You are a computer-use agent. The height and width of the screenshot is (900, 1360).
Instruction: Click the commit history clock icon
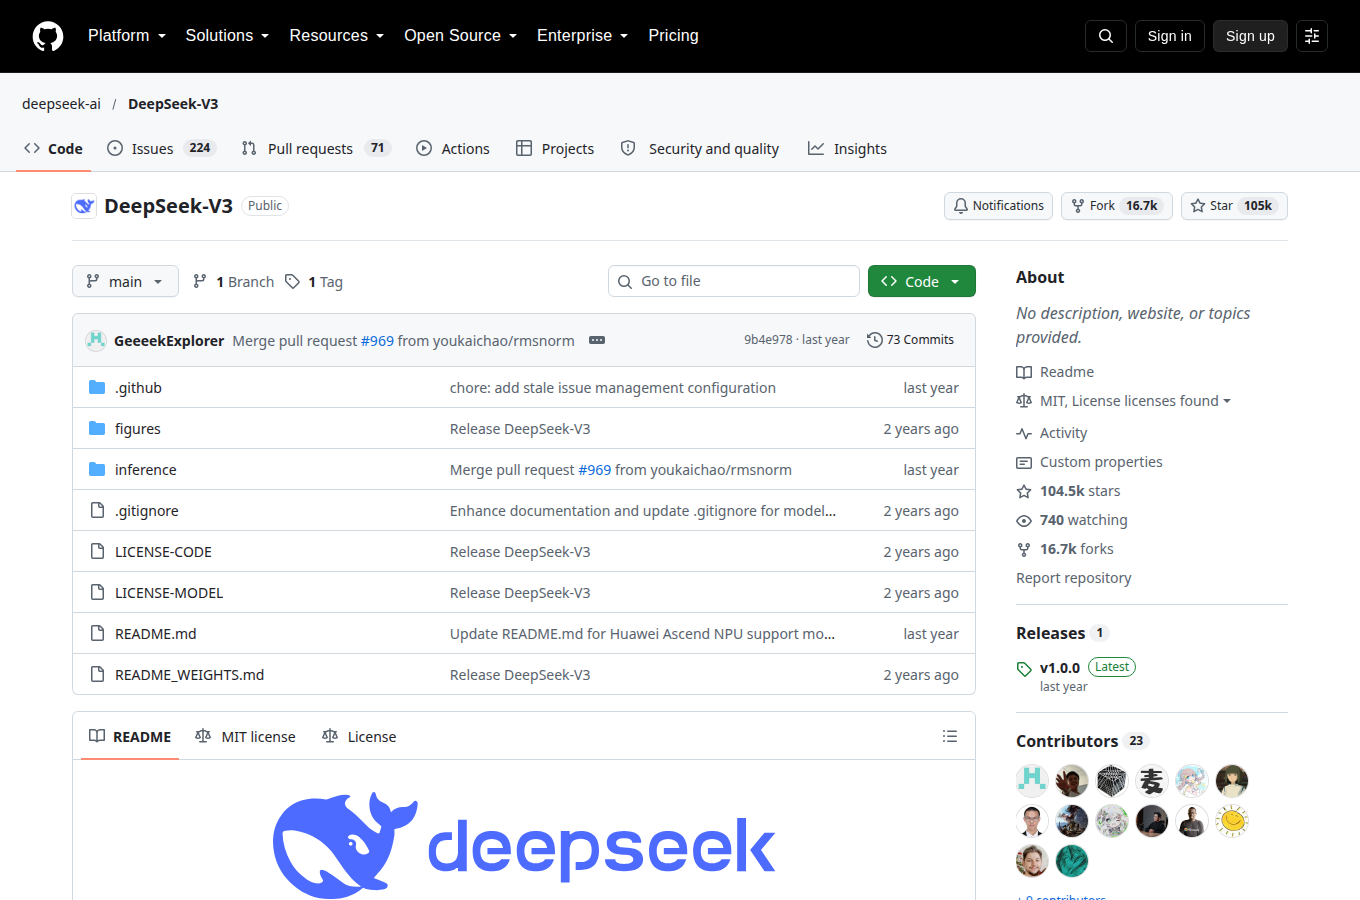tap(875, 340)
